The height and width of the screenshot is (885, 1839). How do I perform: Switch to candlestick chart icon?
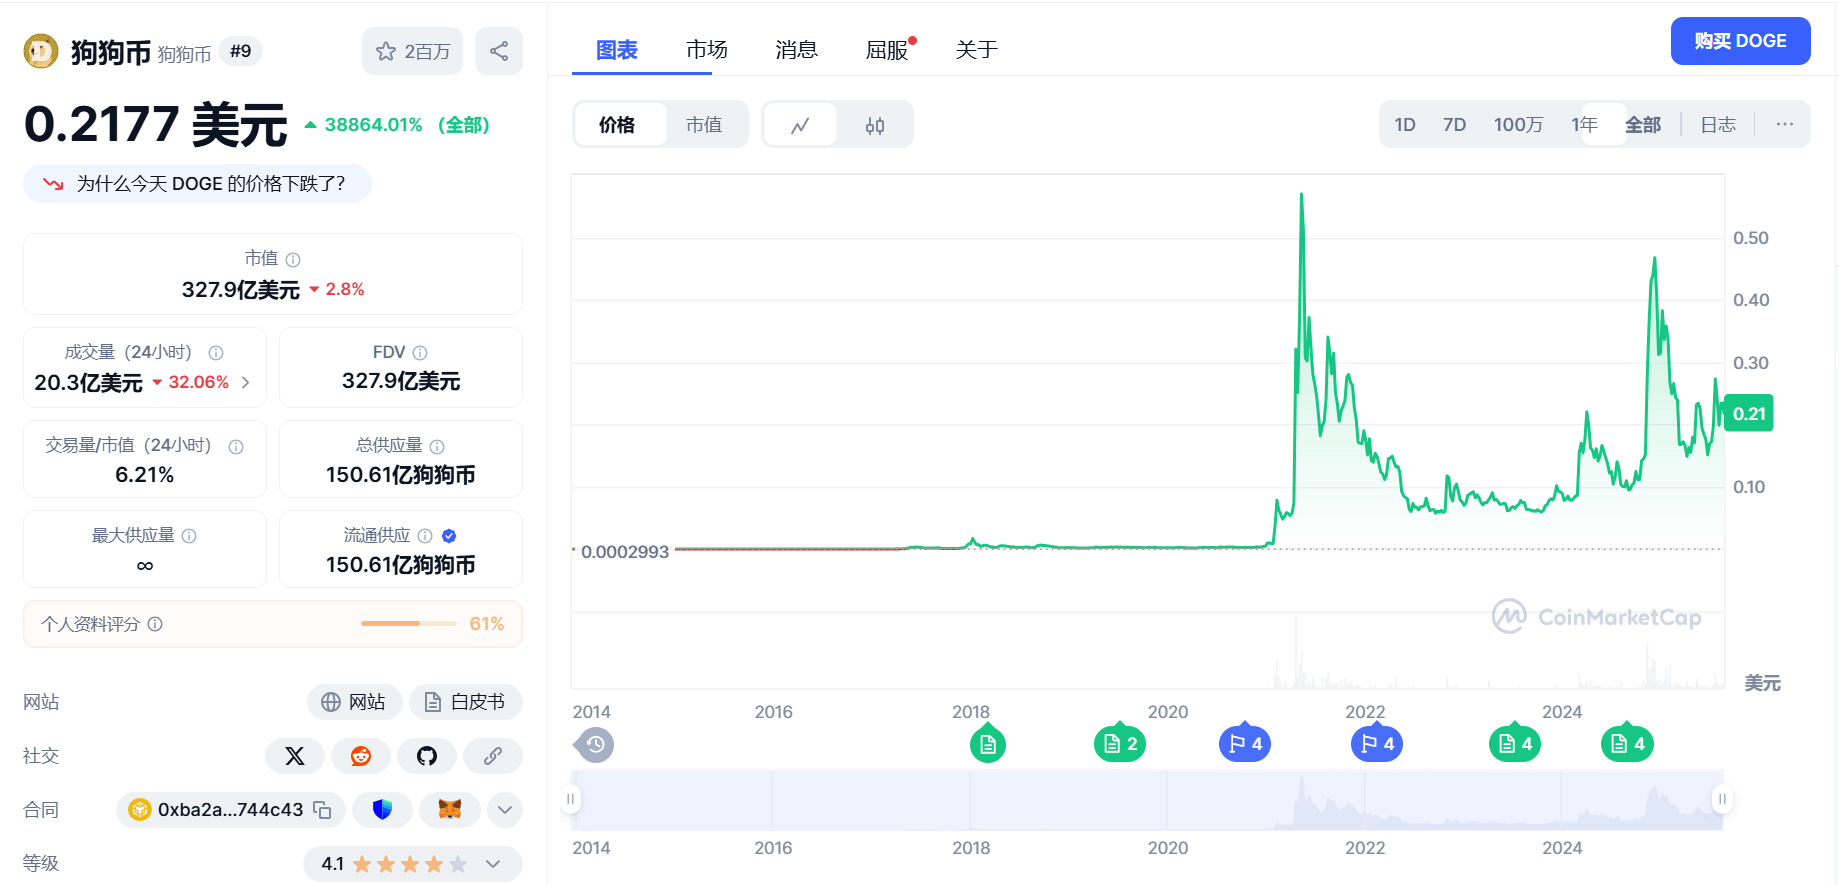[875, 125]
